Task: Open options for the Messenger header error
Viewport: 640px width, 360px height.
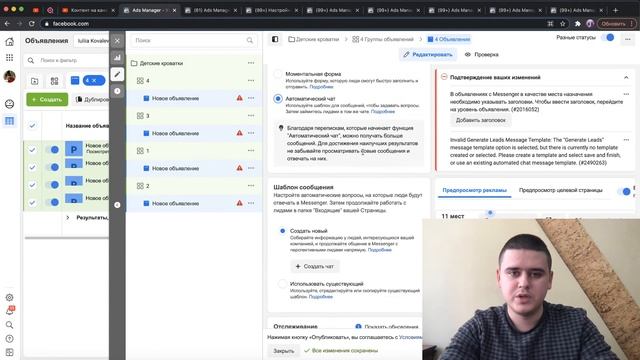Action: click(626, 94)
